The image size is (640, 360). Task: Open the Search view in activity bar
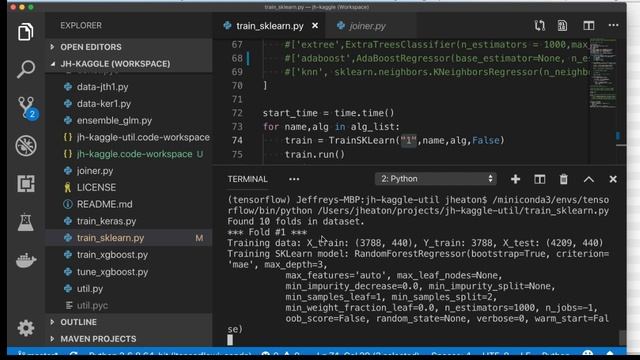pyautogui.click(x=25, y=69)
